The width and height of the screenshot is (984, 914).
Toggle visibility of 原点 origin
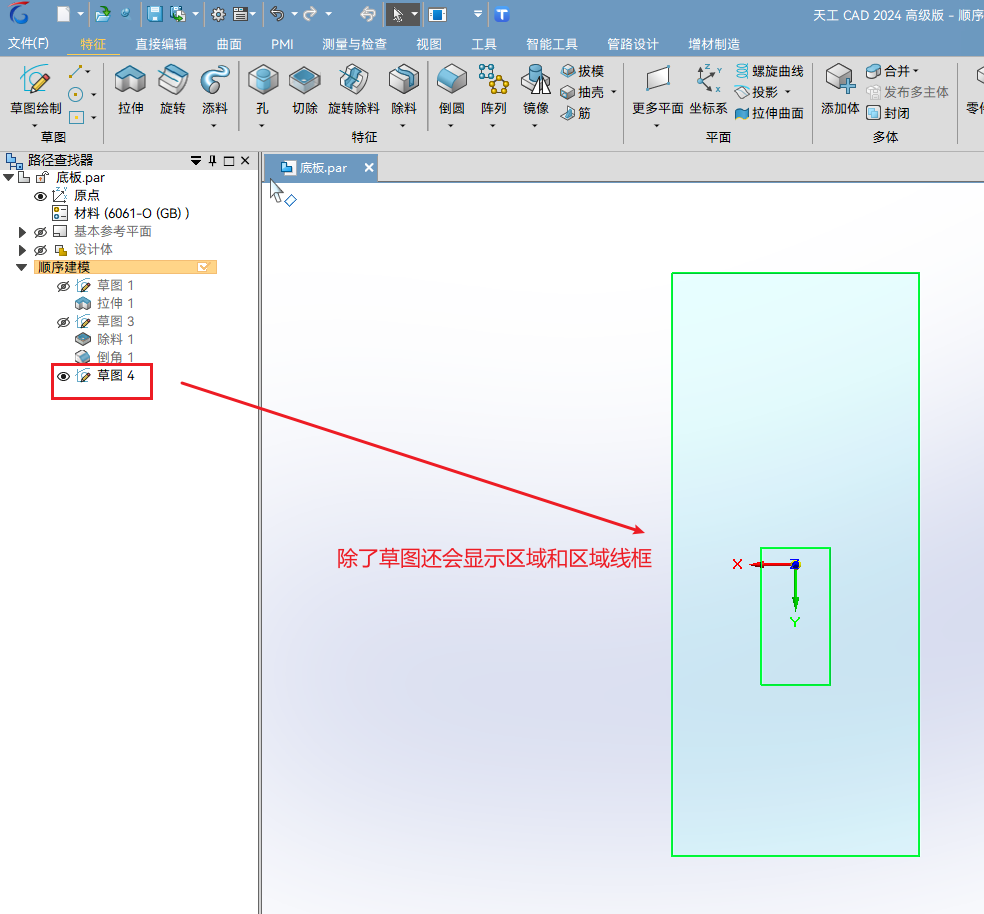(40, 196)
